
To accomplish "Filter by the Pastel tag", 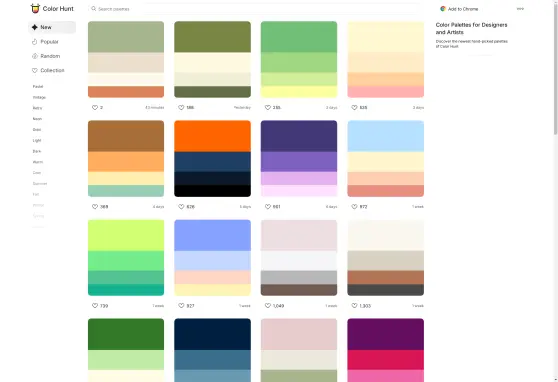I will pos(38,87).
